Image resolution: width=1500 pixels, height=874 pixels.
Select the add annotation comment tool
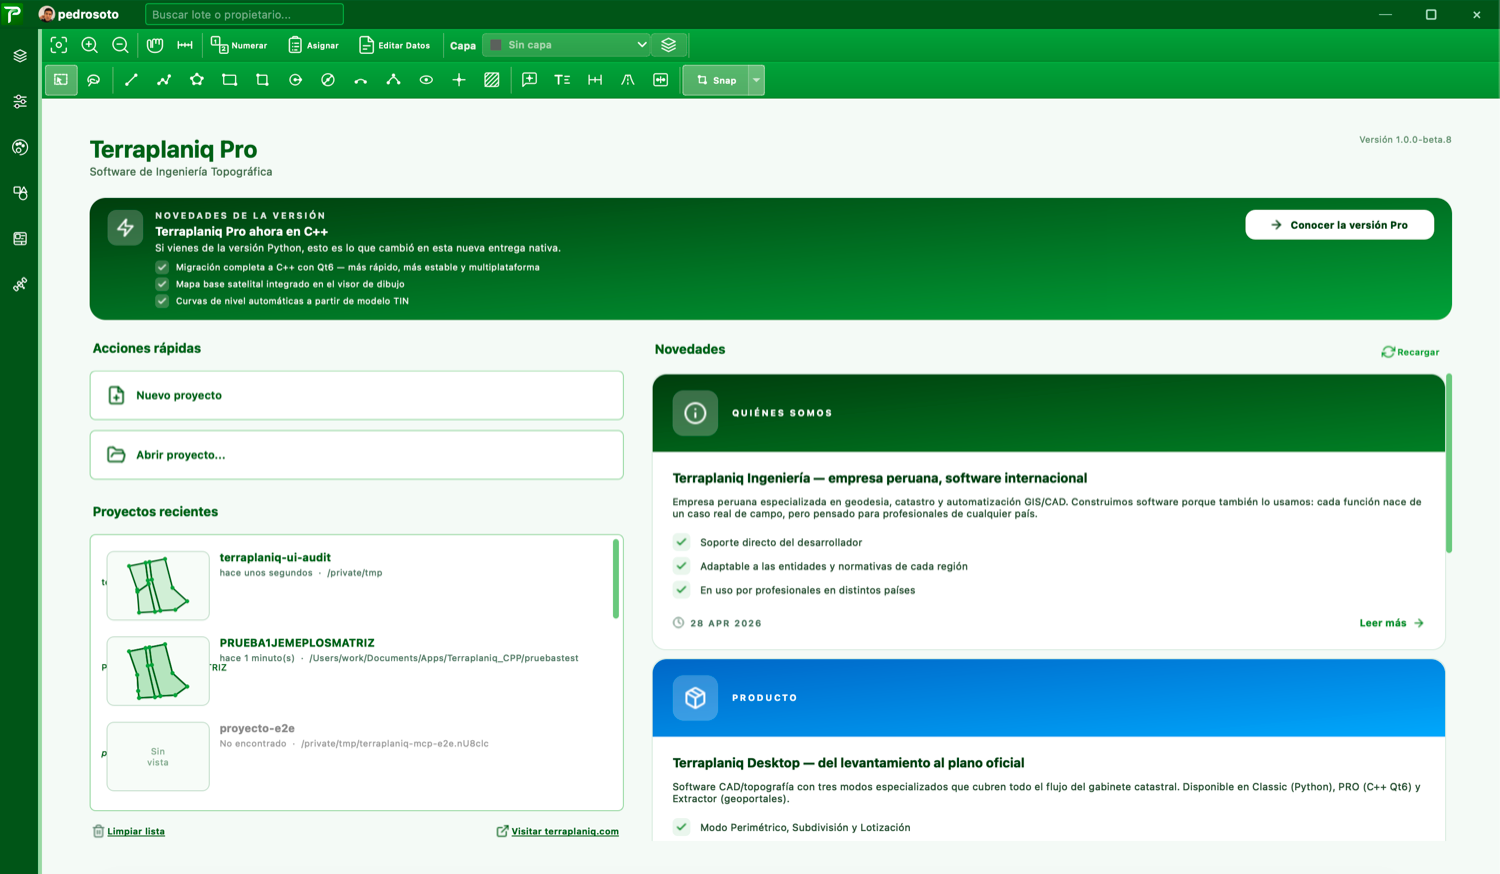pyautogui.click(x=529, y=80)
